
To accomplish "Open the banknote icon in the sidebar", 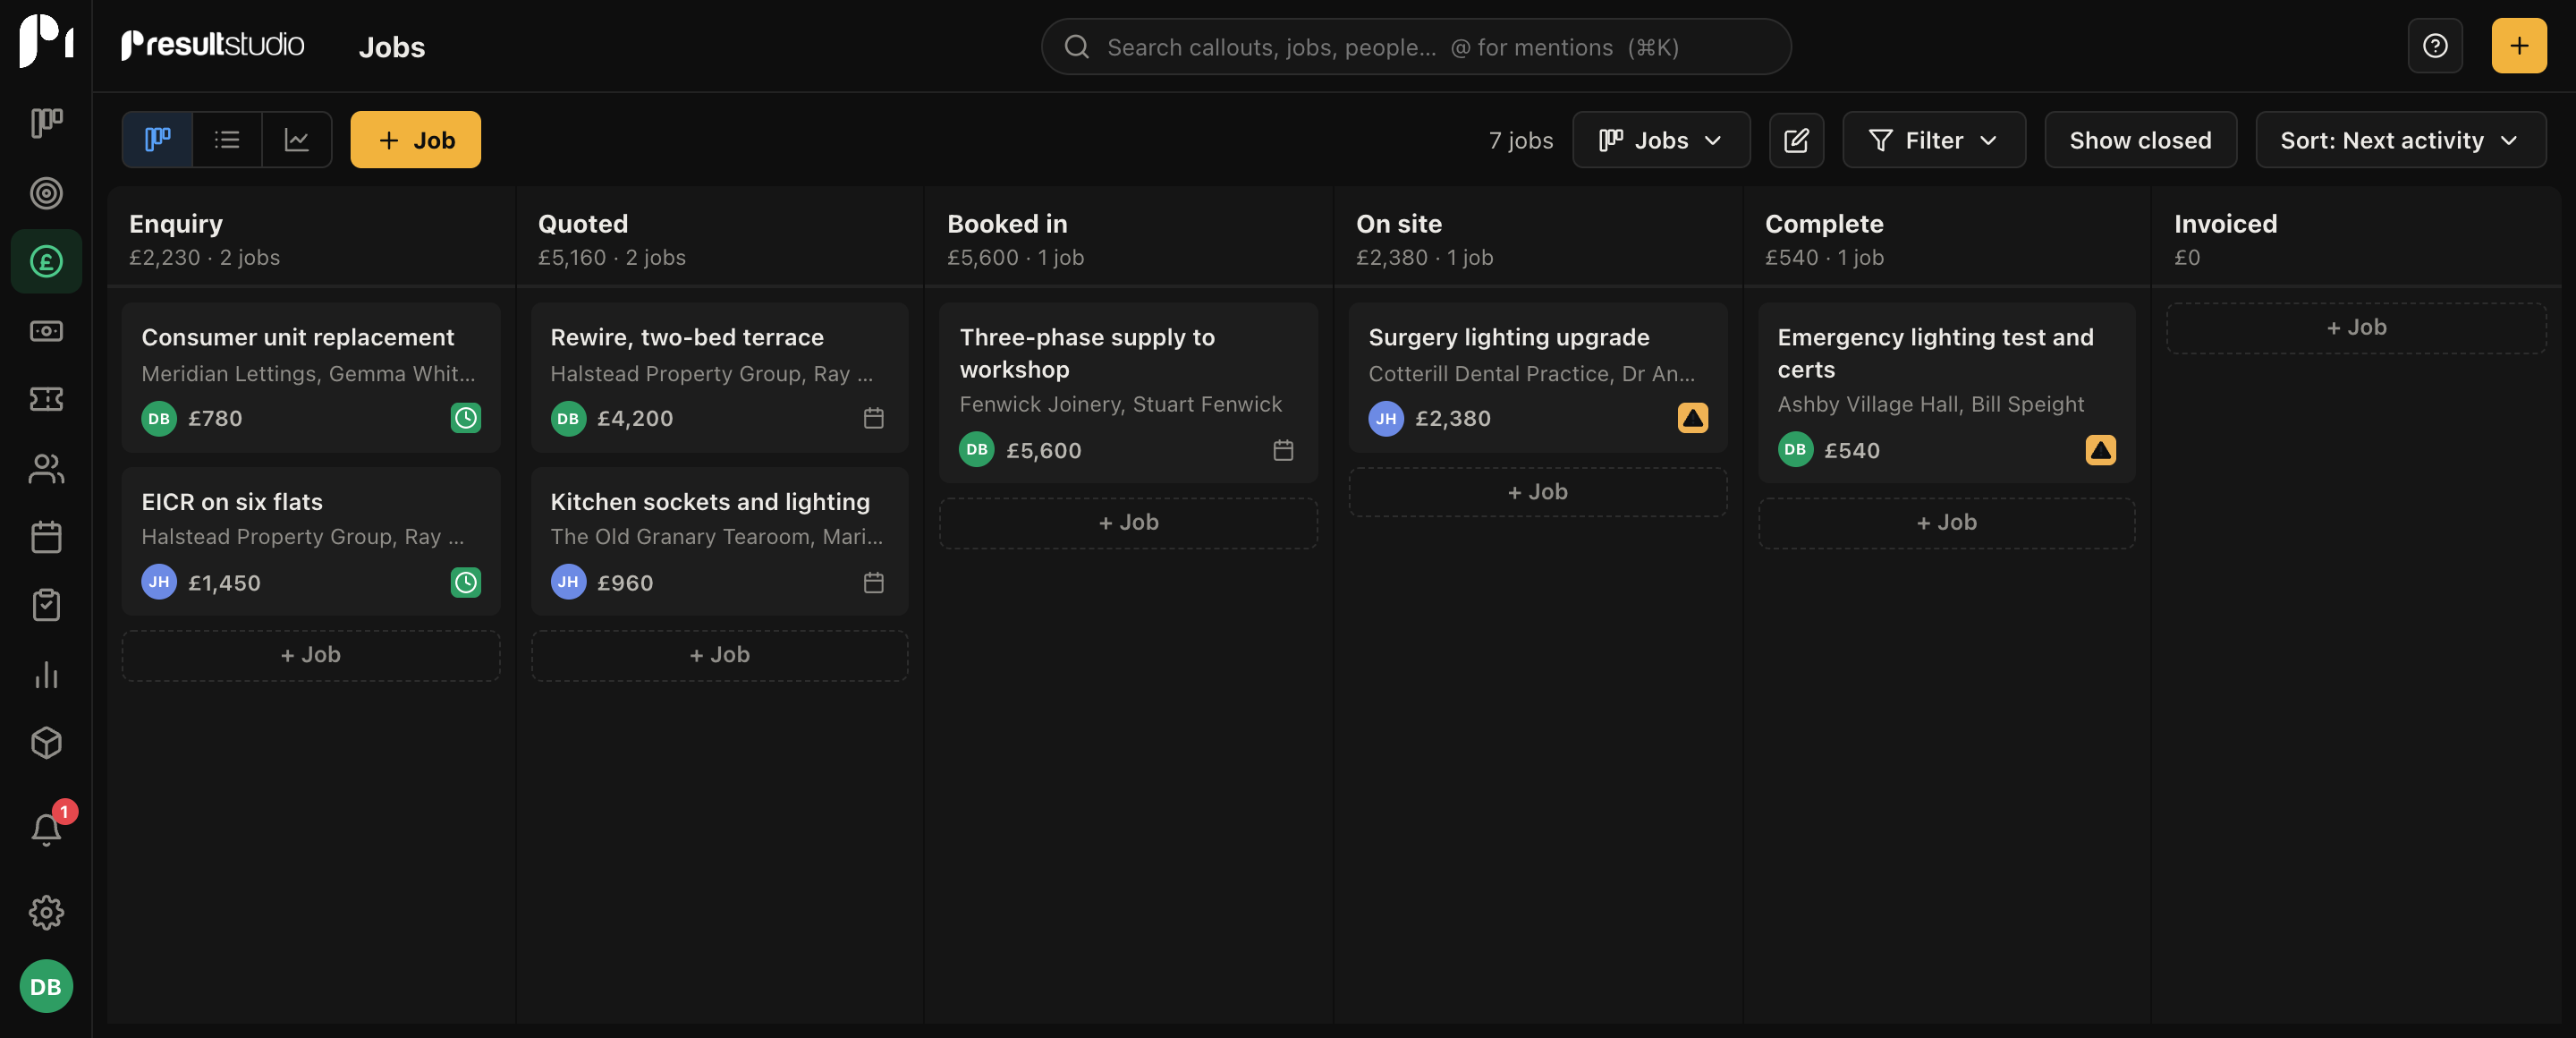I will pyautogui.click(x=46, y=330).
